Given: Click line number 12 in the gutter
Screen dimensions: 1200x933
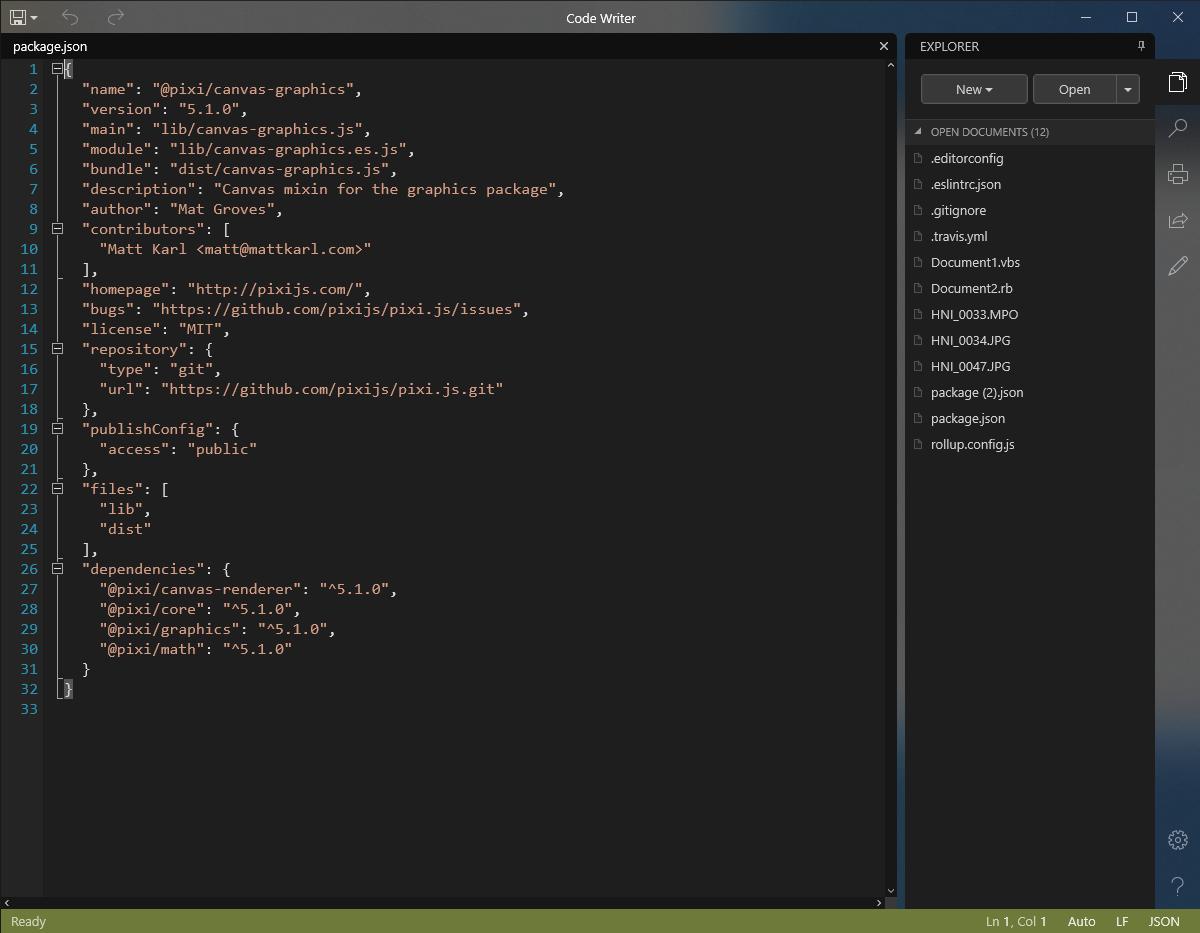Looking at the screenshot, I should click(x=28, y=289).
